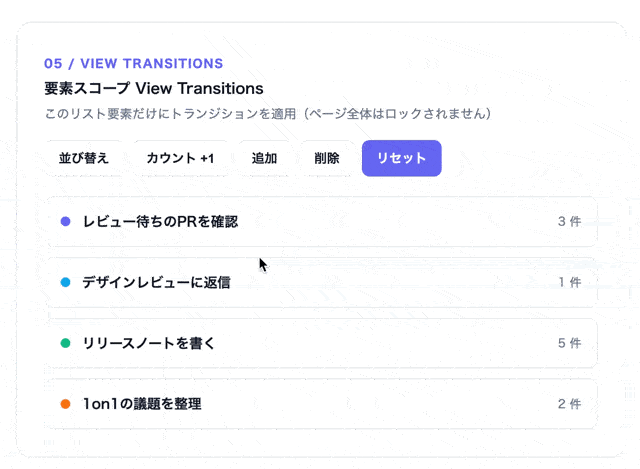Click the 要素スコープ View Transitions heading

[x=154, y=88]
